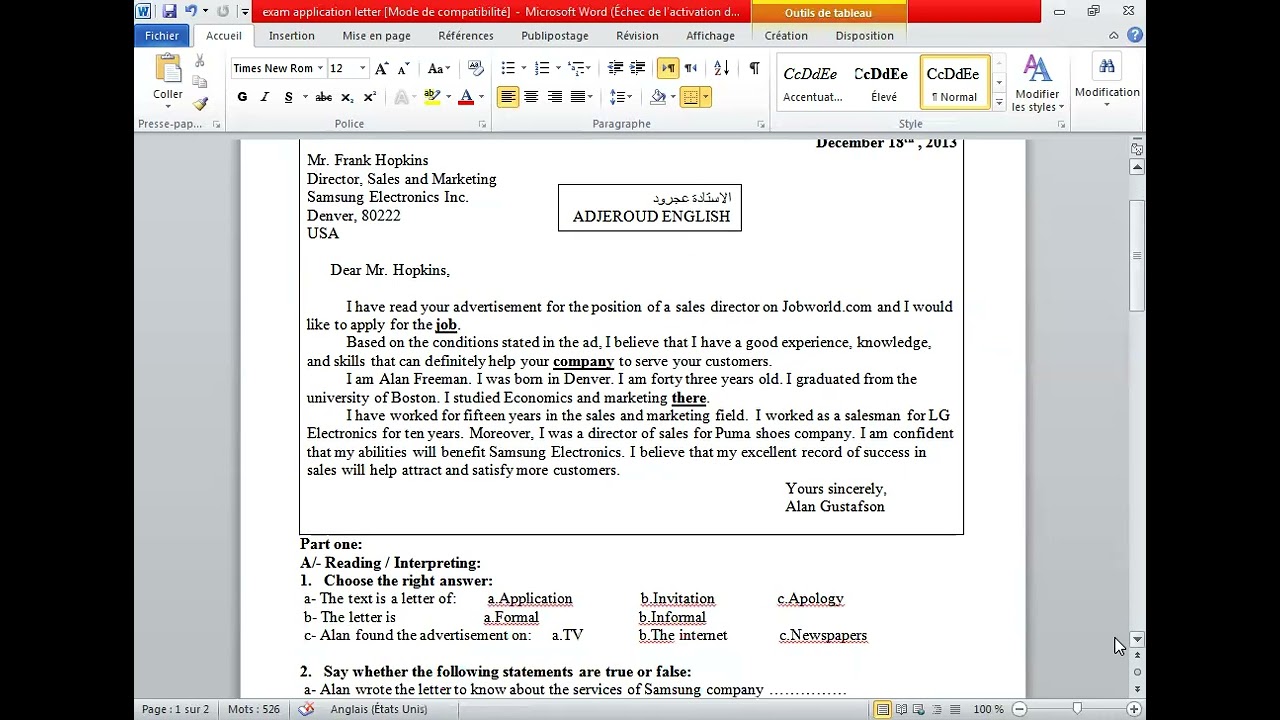Decrease paragraph indent
This screenshot has width=1280, height=720.
pyautogui.click(x=615, y=68)
